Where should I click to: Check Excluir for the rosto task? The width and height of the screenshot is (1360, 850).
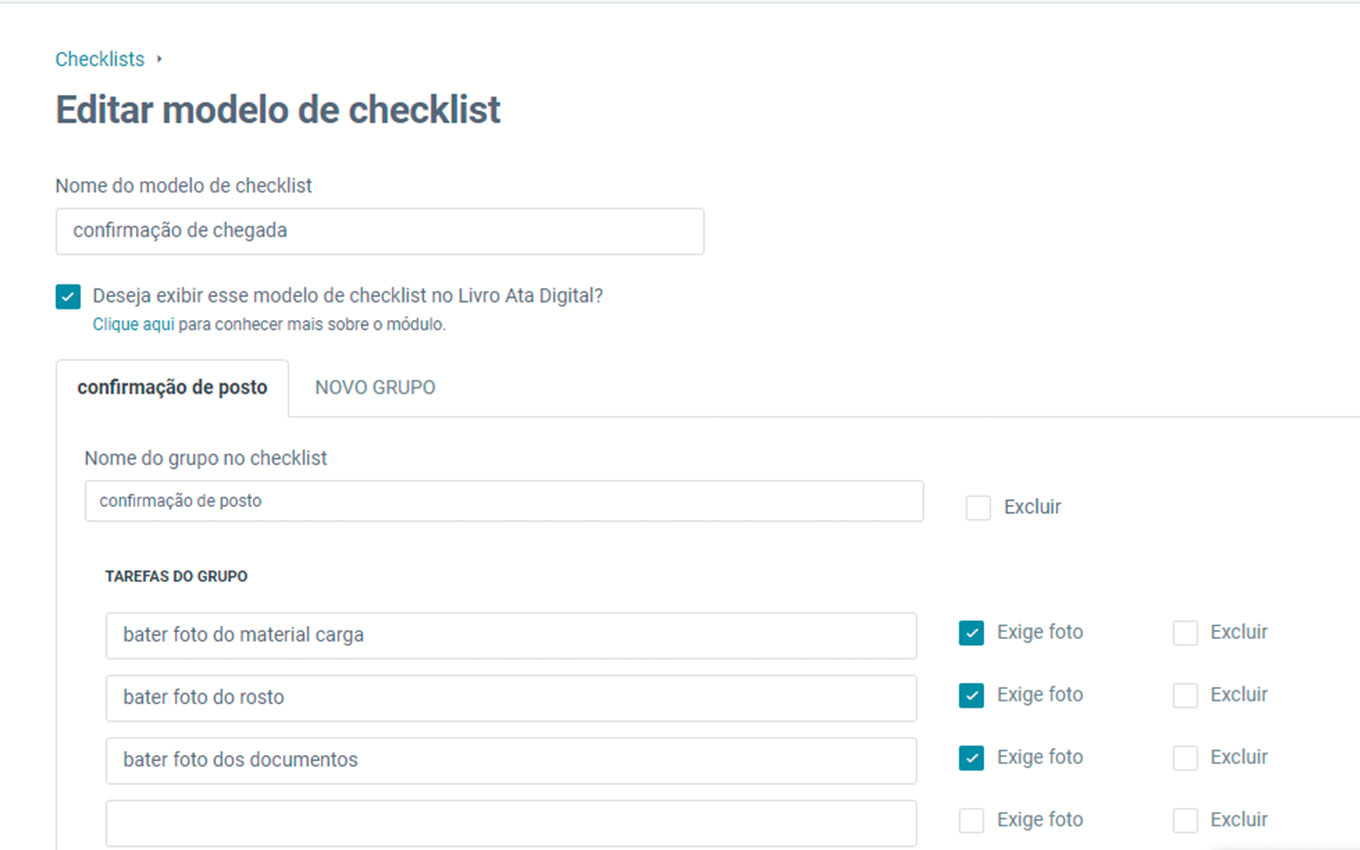(1185, 696)
